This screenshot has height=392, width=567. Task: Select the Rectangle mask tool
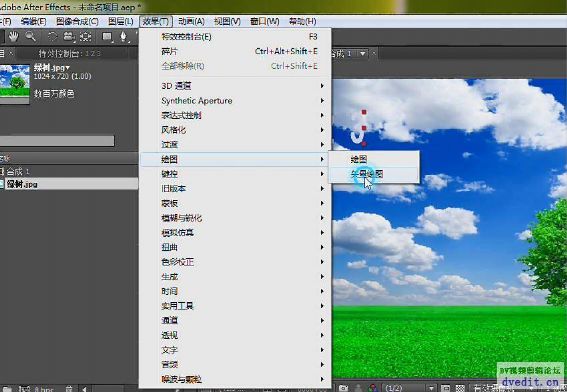tap(107, 36)
